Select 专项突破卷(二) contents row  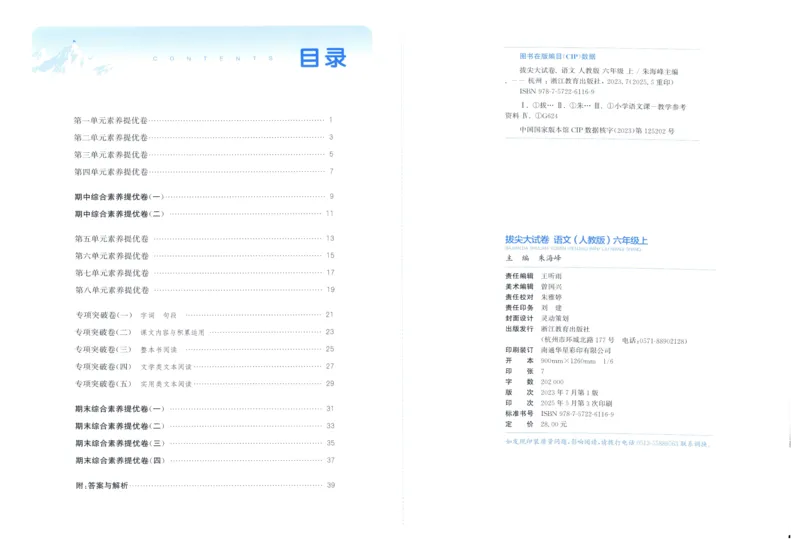(205, 332)
